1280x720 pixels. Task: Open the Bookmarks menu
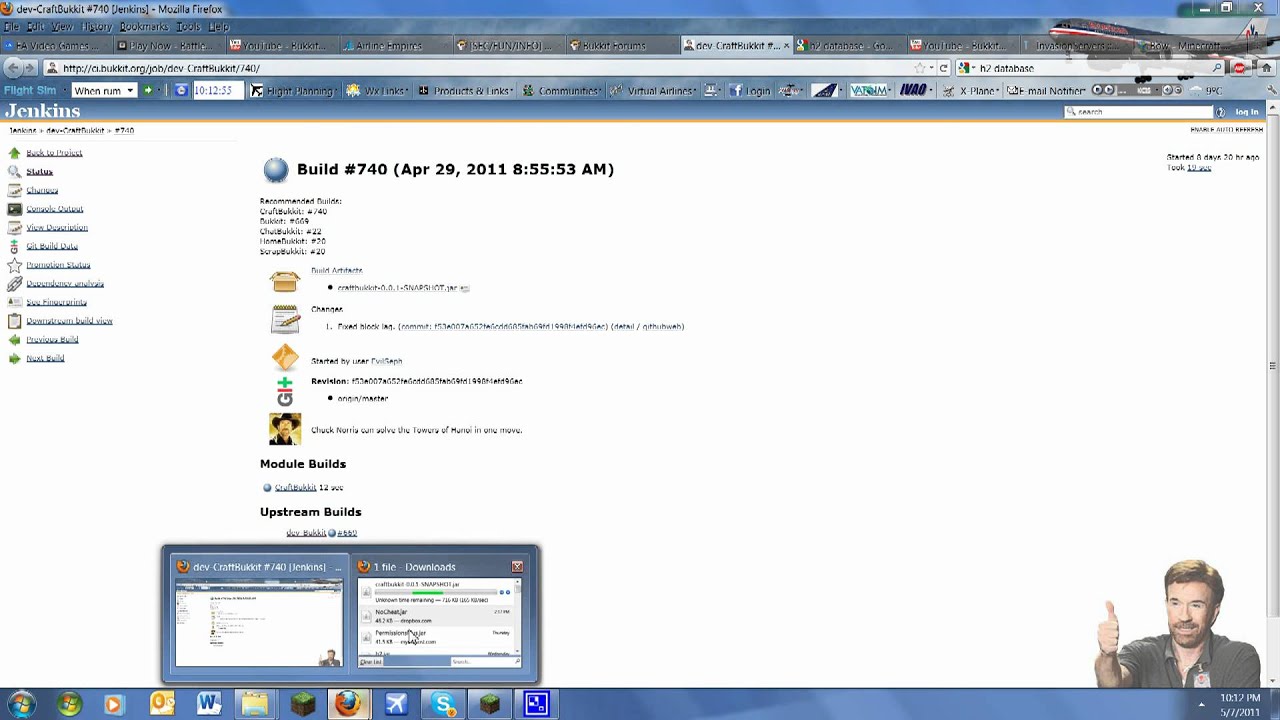click(x=144, y=26)
